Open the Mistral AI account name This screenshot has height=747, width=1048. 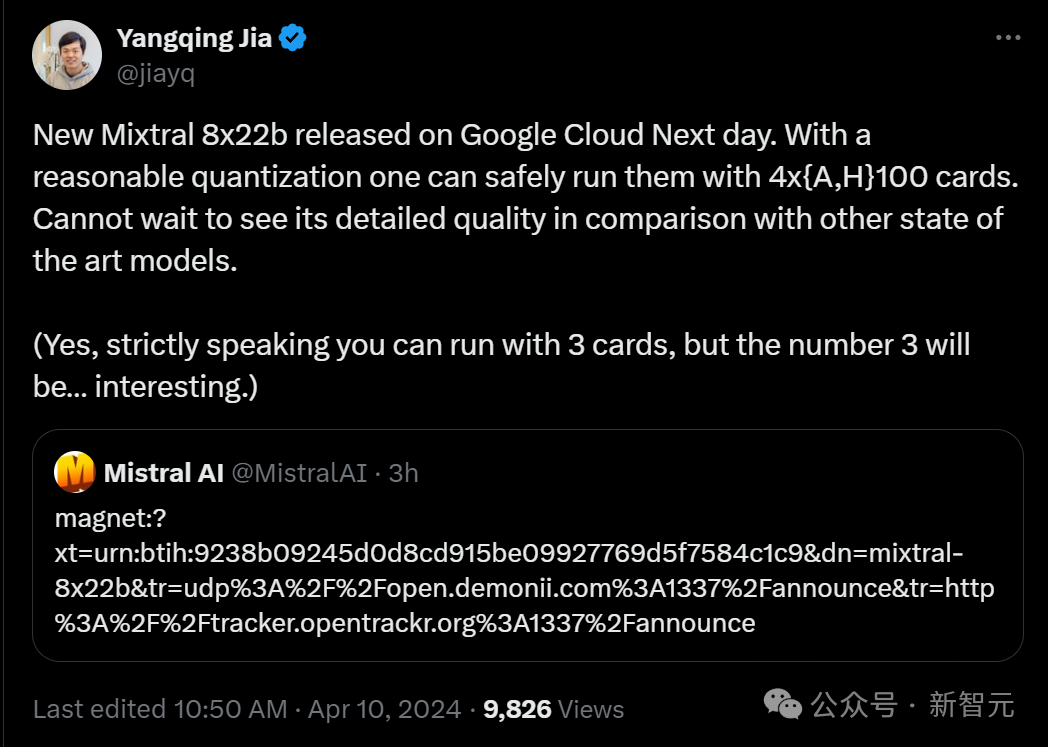click(164, 473)
